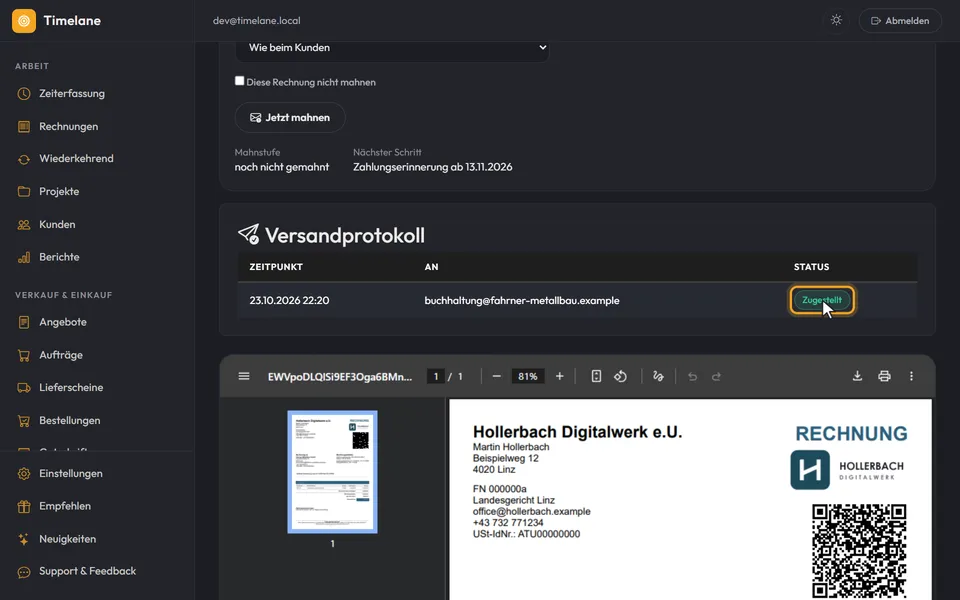Click the recipient email buchhaltung@fahrner-metallbau.example
This screenshot has height=600, width=960.
point(522,301)
